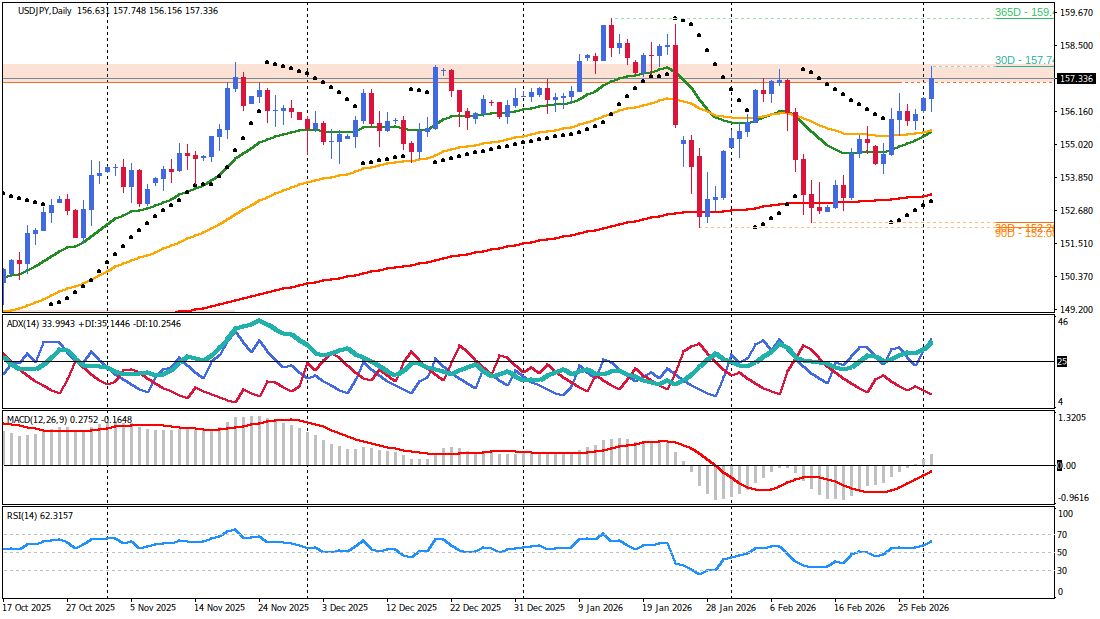The width and height of the screenshot is (1100, 619).
Task: Click the 27 Oct 2025 date label
Action: [x=90, y=608]
